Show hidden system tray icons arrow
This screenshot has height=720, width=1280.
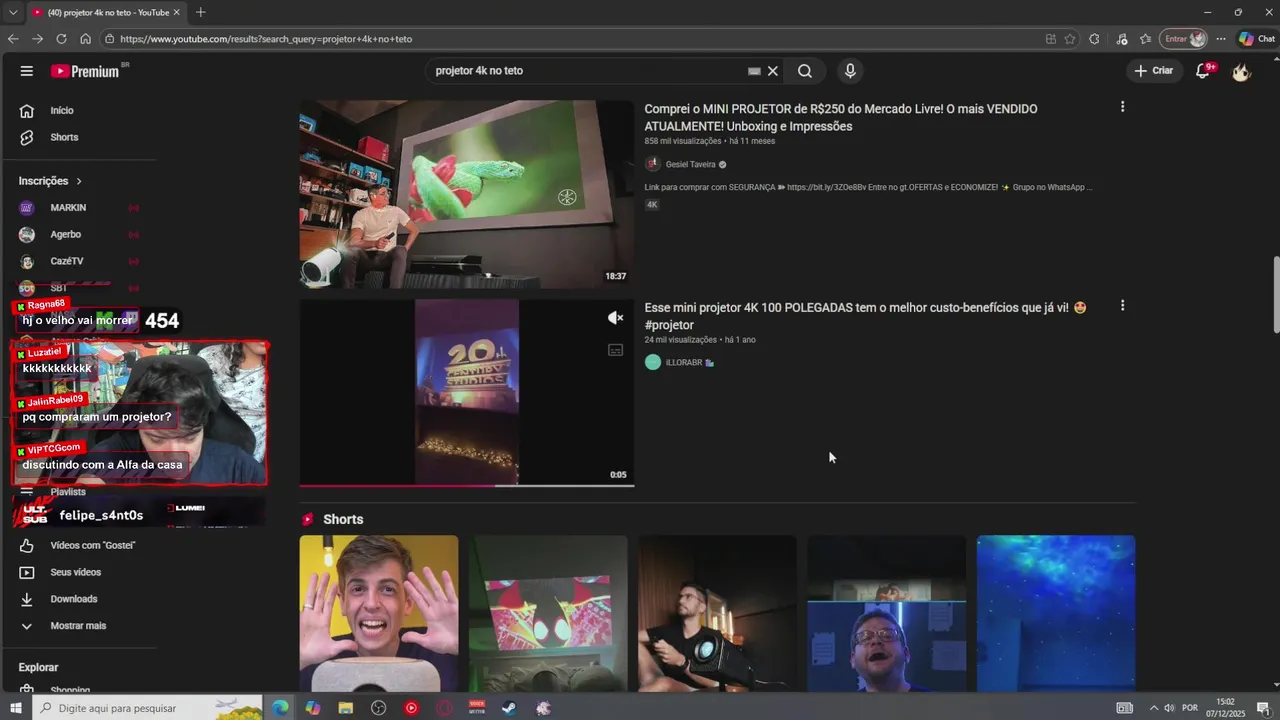(1154, 708)
